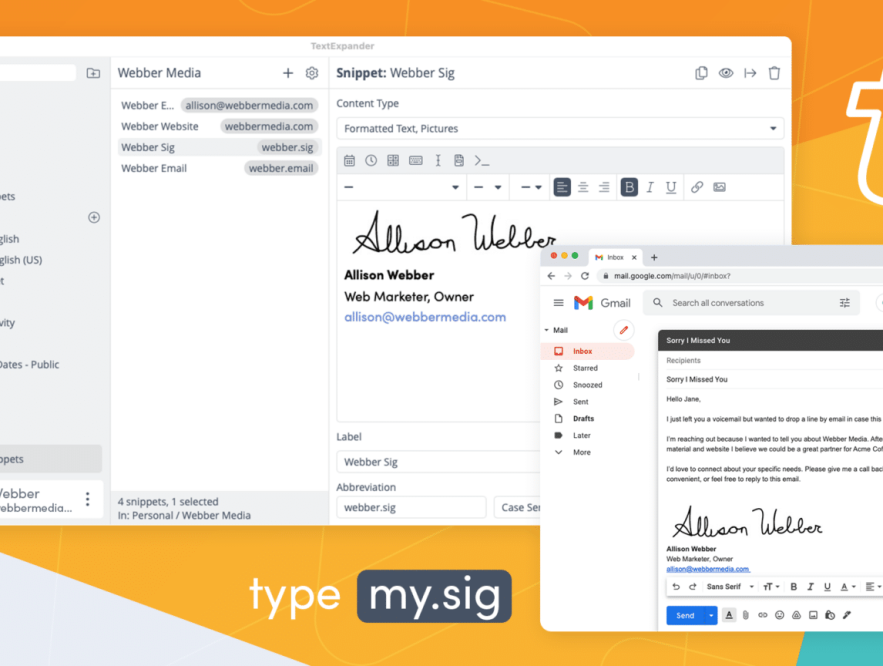Reload the Gmail page
The image size is (883, 666).
[x=585, y=276]
